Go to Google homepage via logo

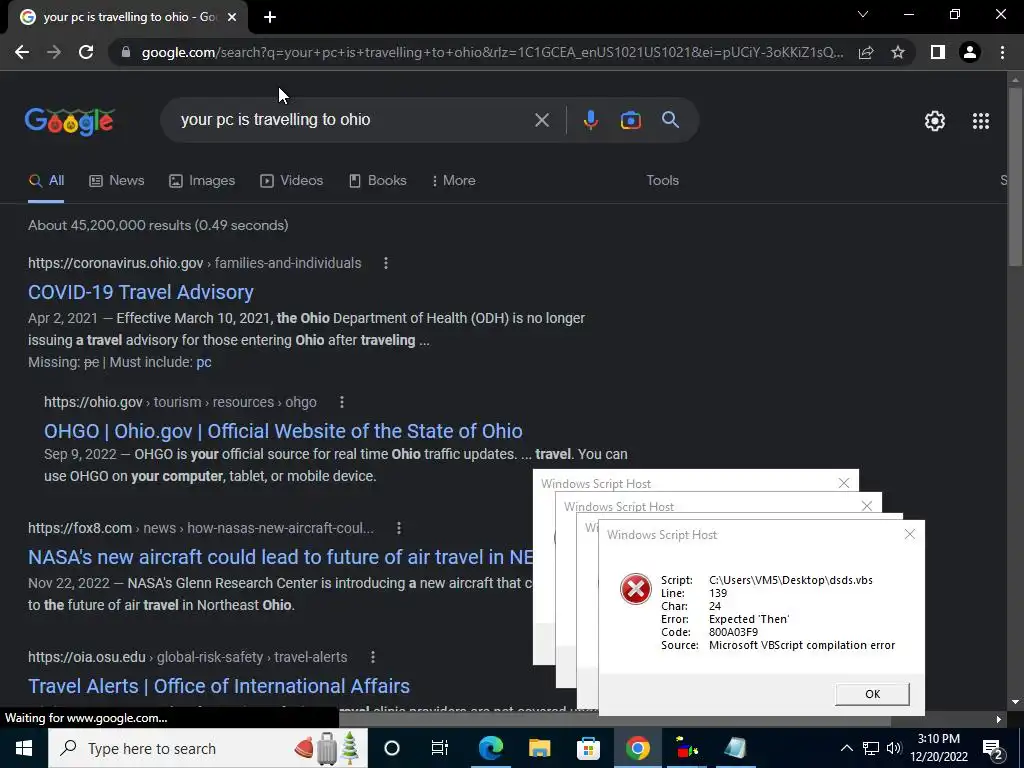[x=69, y=121]
